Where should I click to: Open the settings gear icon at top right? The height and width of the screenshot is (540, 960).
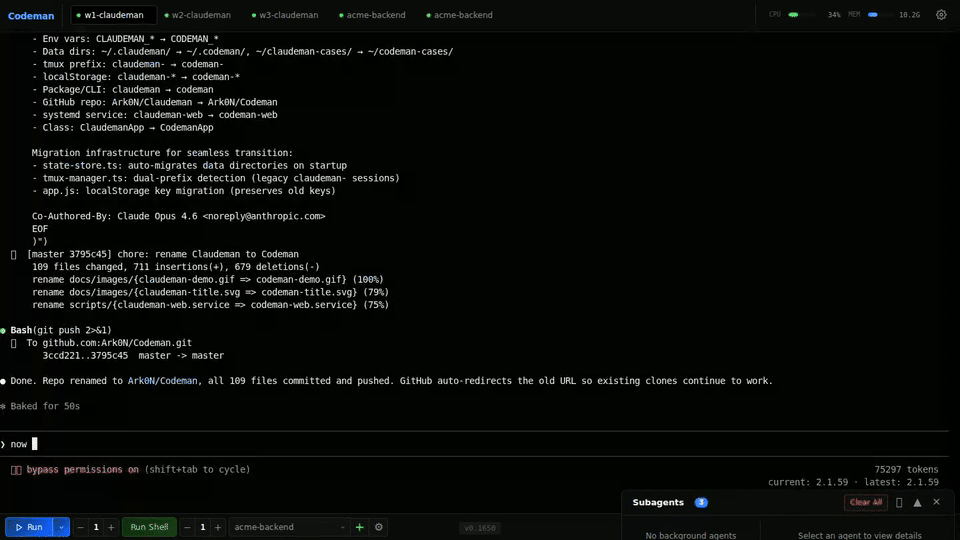941,15
